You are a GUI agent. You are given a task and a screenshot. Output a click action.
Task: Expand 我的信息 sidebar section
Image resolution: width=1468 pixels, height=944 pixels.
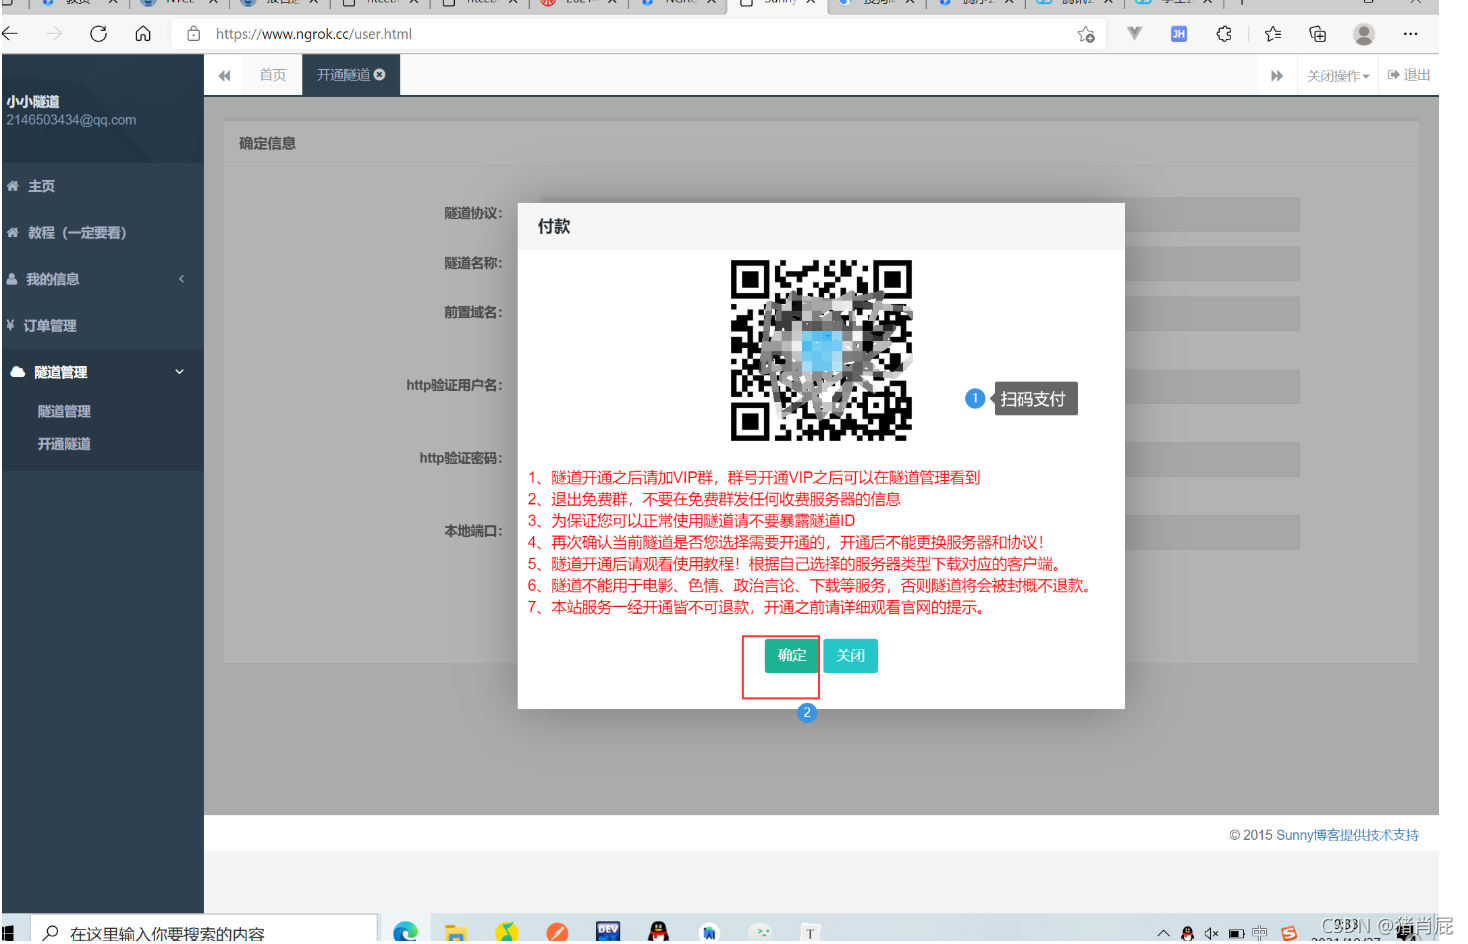point(102,279)
